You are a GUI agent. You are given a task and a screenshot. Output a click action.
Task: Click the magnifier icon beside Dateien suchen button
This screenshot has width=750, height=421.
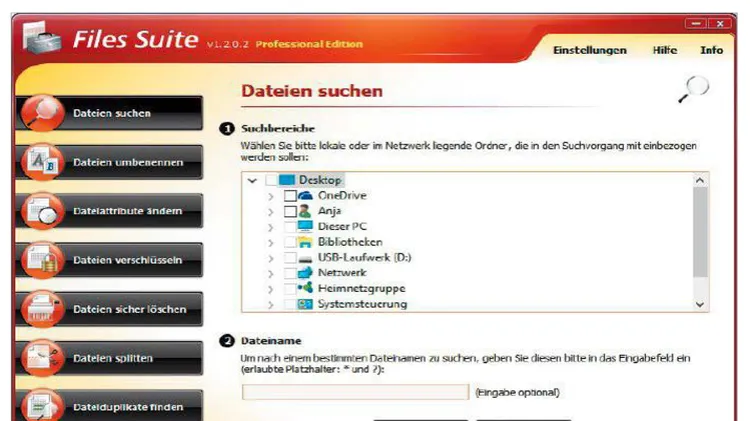tap(42, 113)
